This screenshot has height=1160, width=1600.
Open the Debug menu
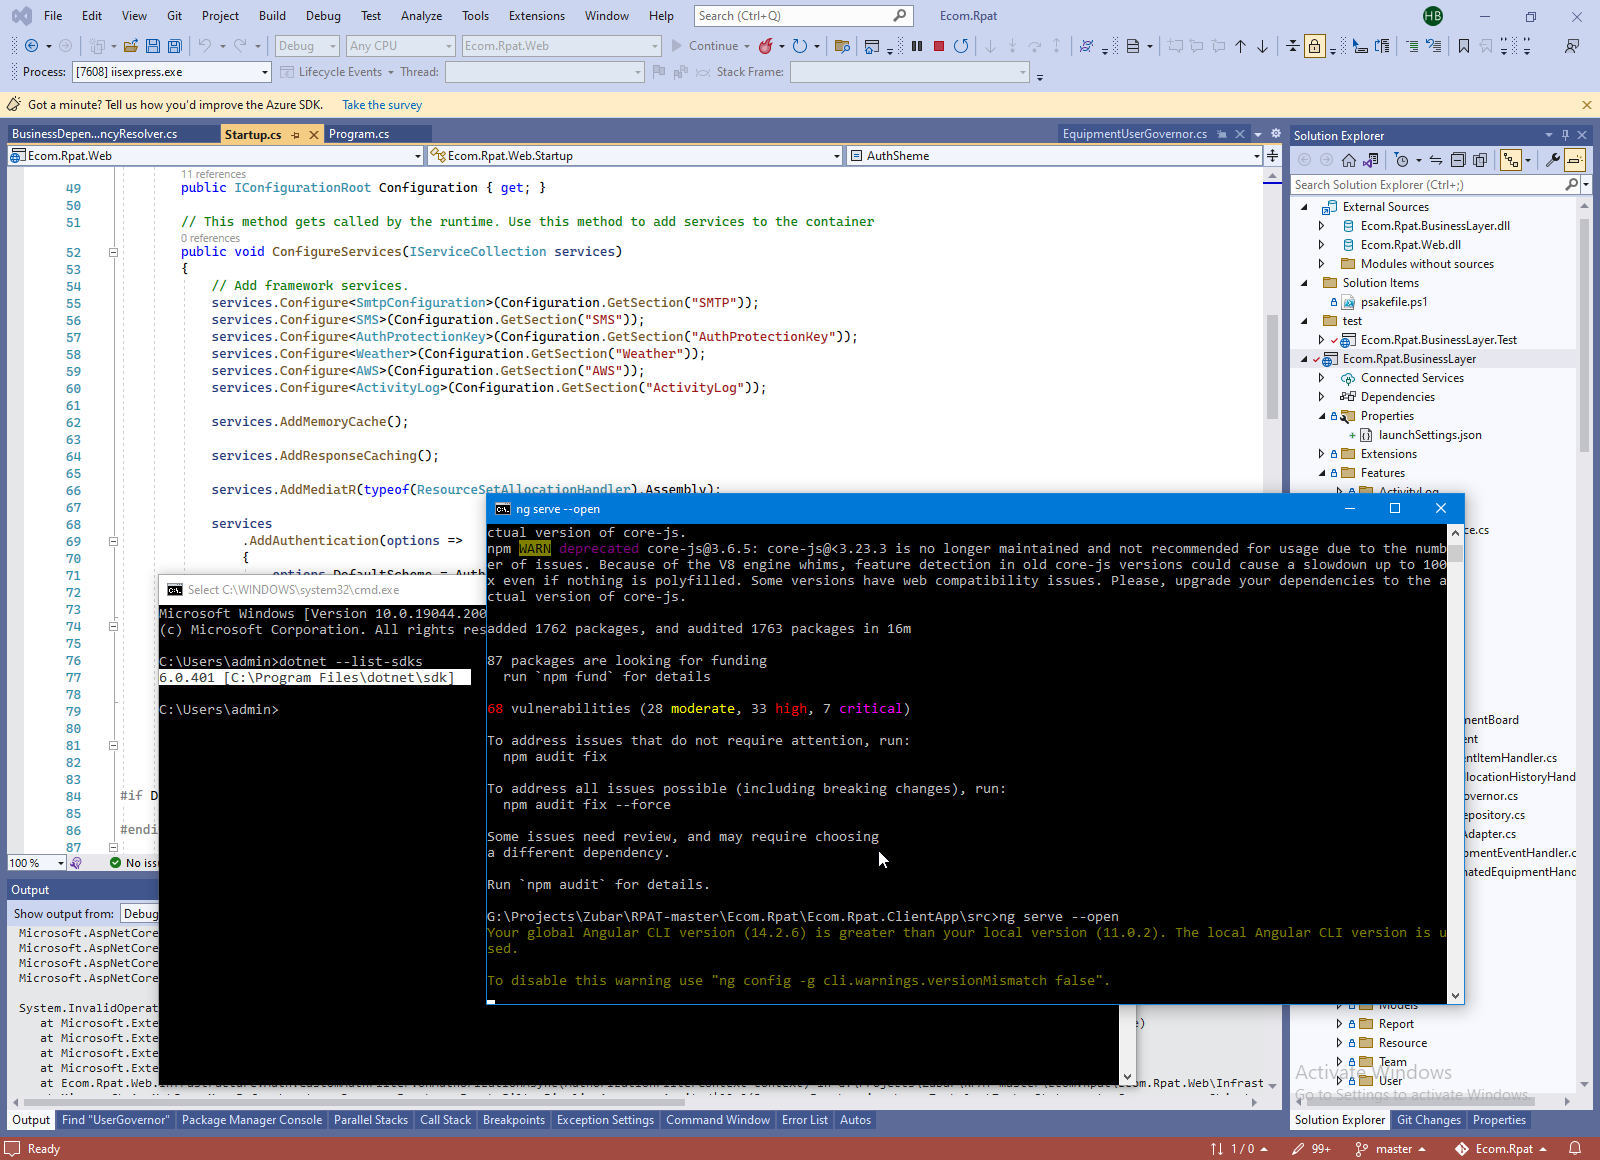(x=323, y=16)
